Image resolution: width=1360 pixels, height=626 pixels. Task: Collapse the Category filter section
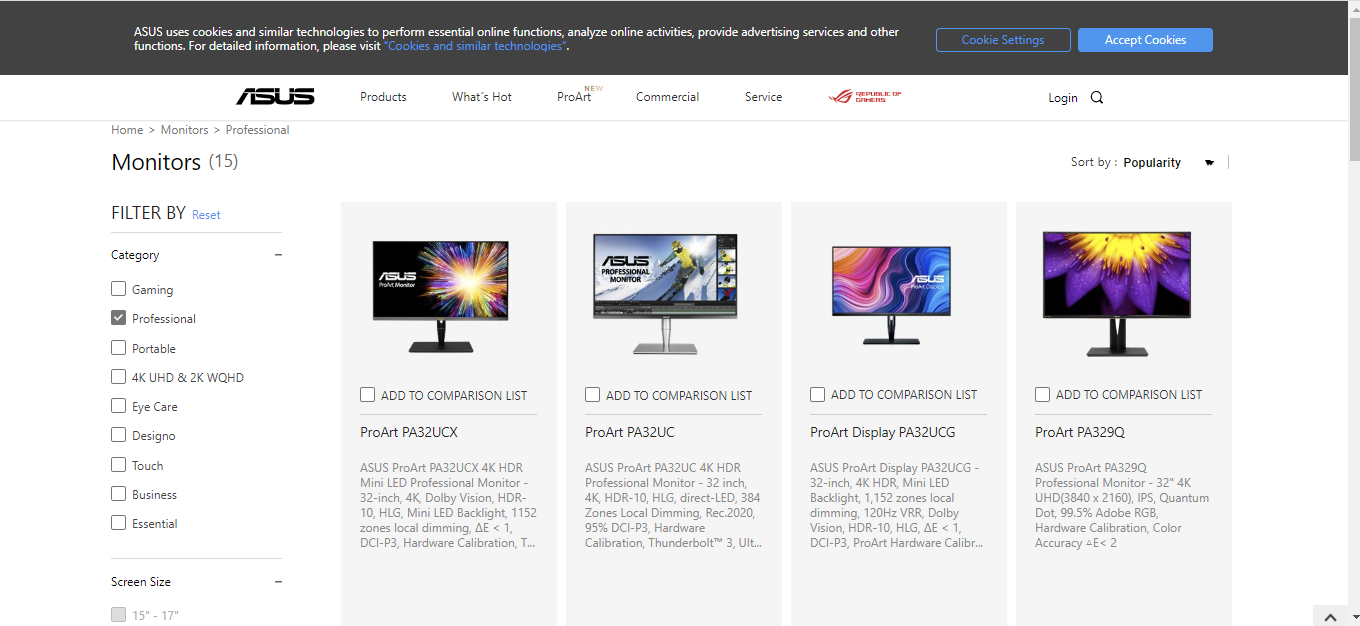(x=279, y=255)
